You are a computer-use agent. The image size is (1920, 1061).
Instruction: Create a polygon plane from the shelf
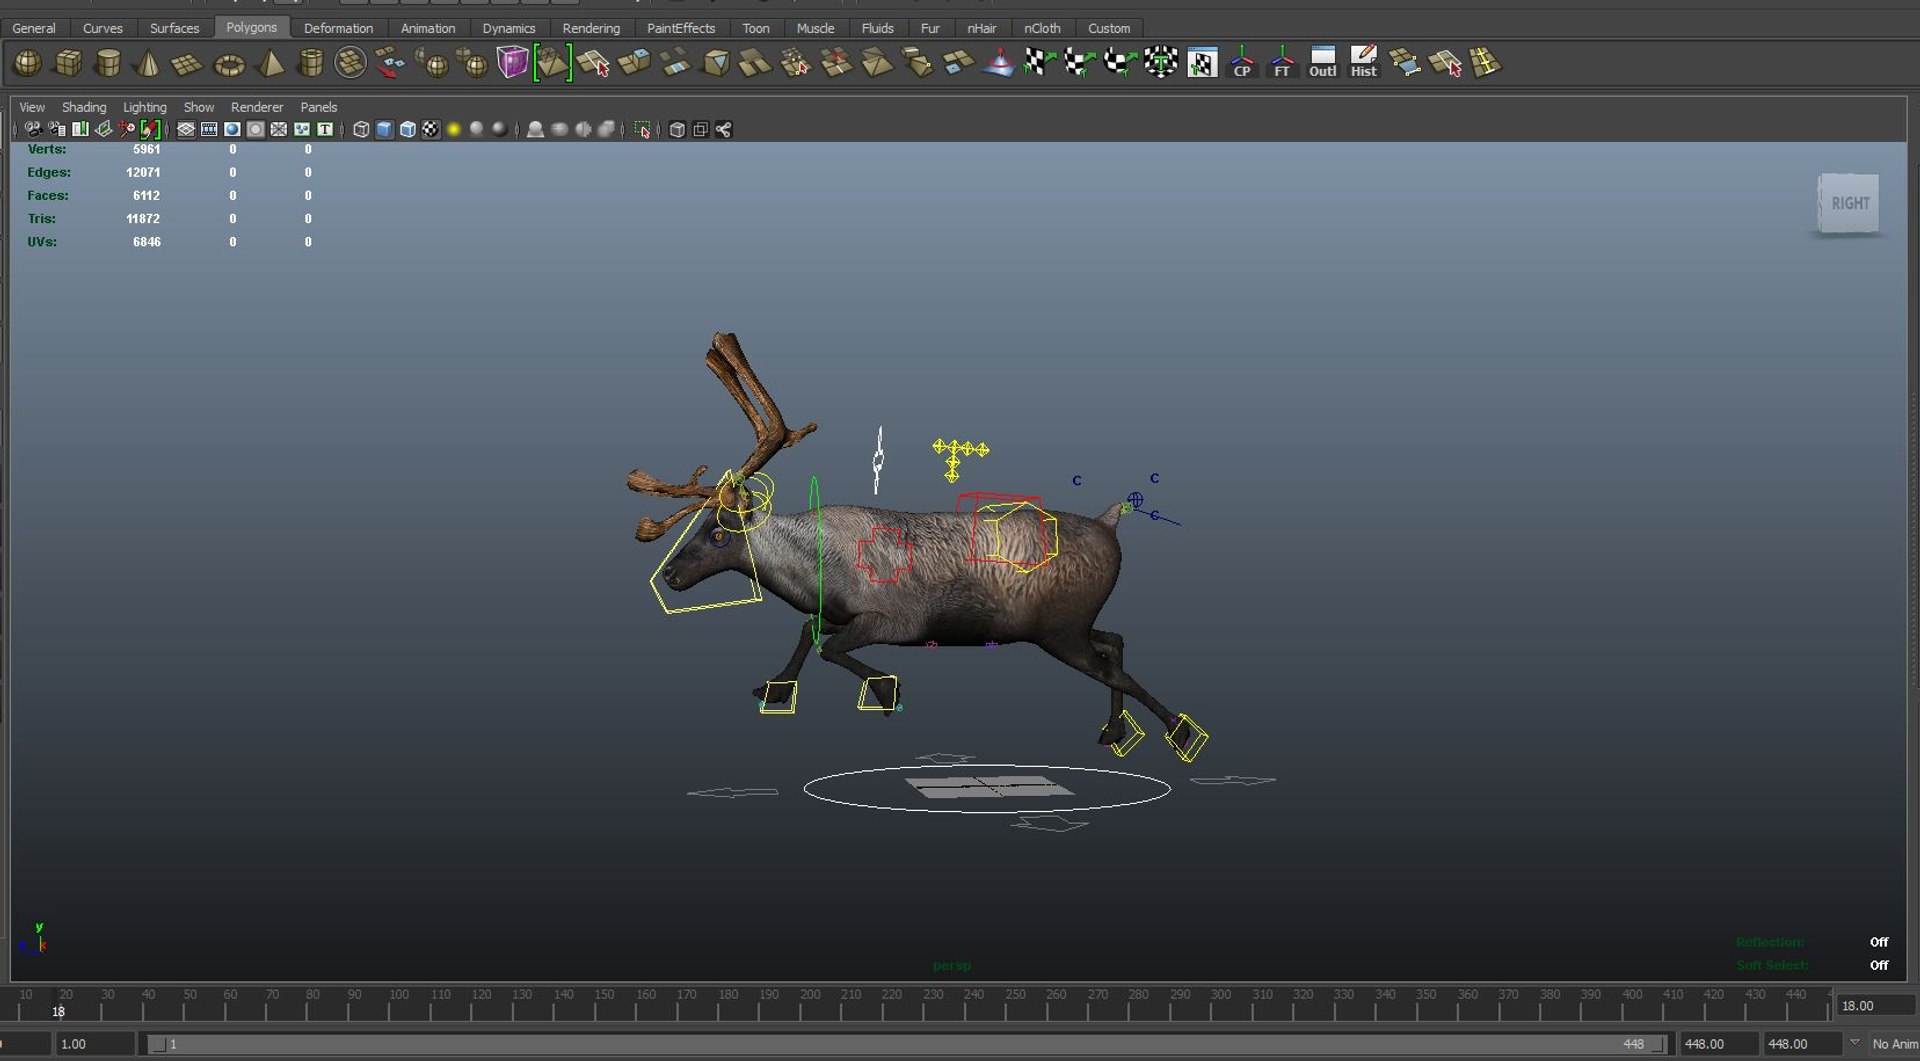(x=188, y=63)
